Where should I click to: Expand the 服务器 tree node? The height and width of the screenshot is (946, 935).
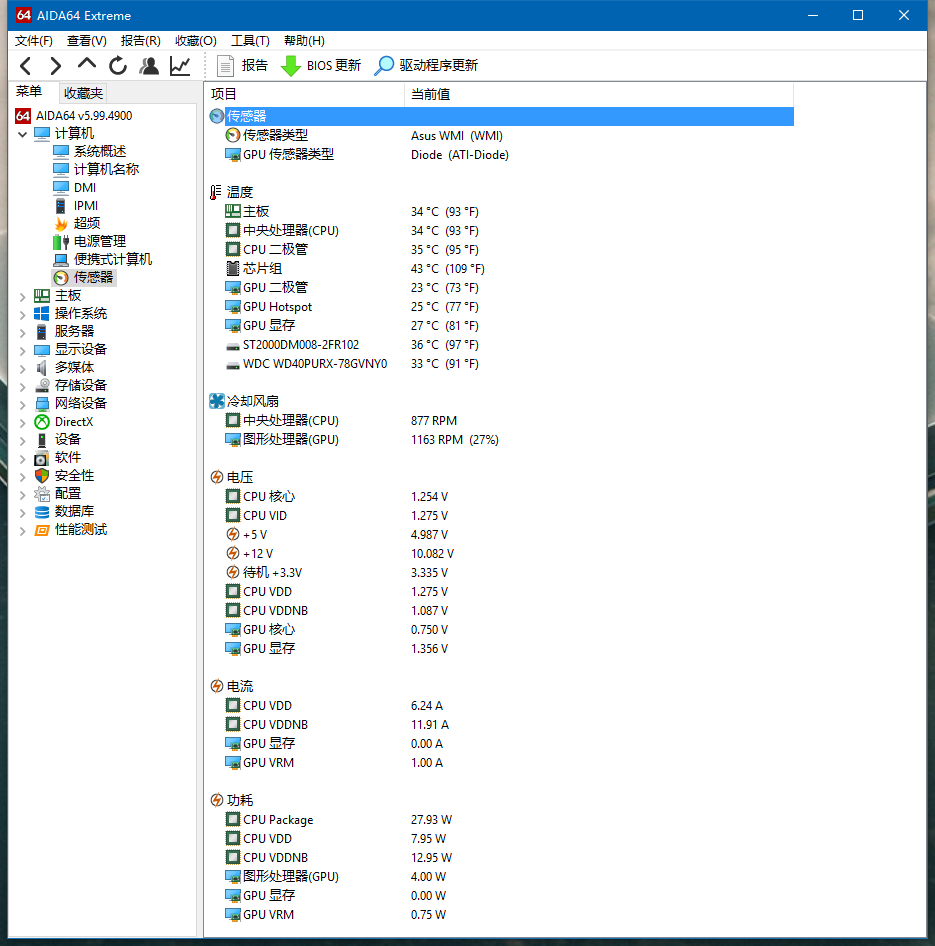(x=22, y=332)
